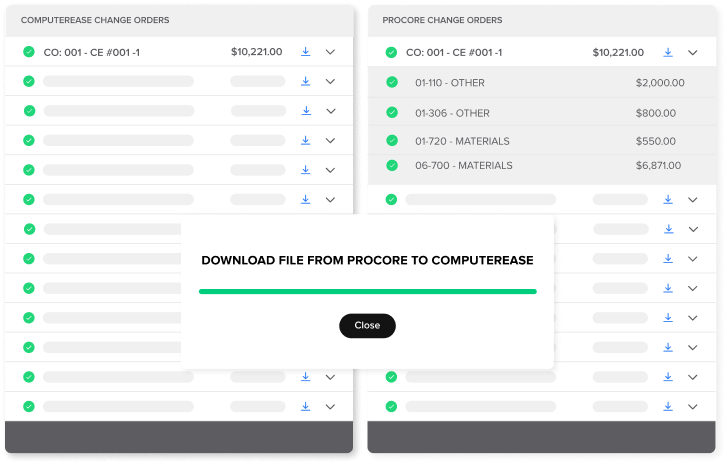The height and width of the screenshot is (464, 727).
Task: Click green check on Procore CO: 001 row
Action: [x=391, y=52]
